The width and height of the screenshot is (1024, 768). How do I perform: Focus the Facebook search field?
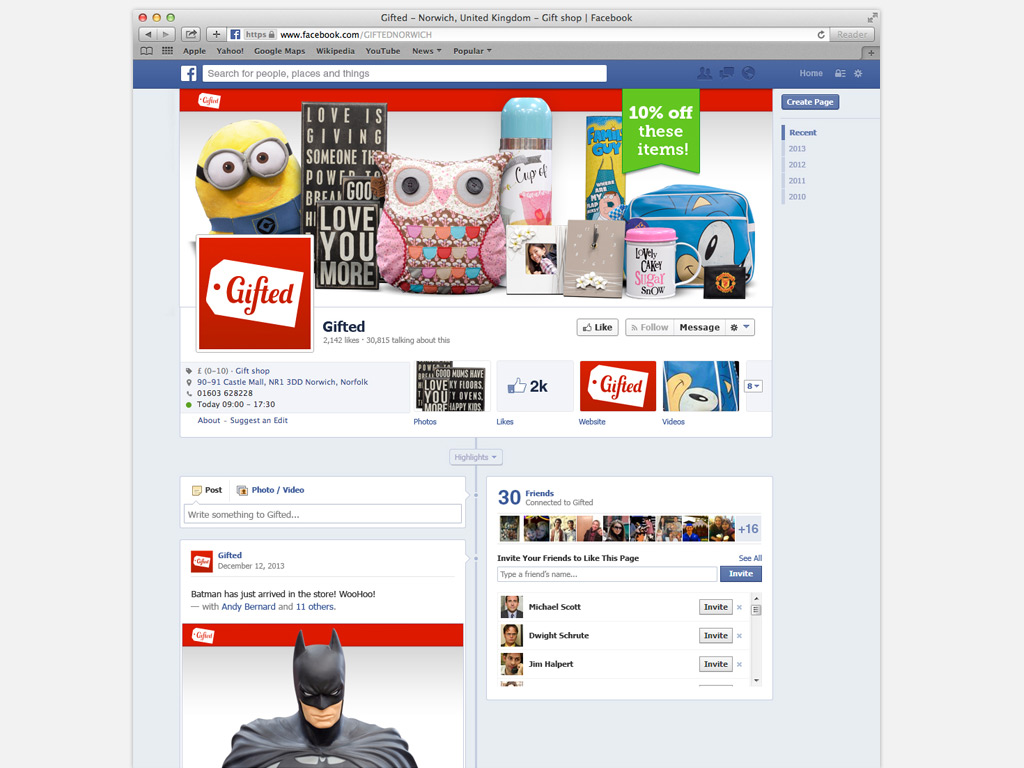[404, 74]
